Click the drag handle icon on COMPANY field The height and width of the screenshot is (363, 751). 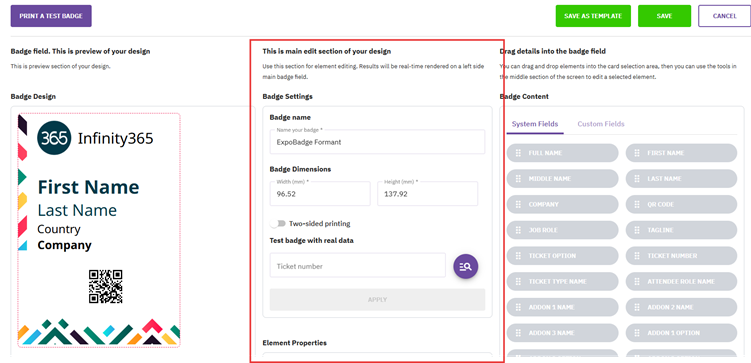tap(518, 204)
